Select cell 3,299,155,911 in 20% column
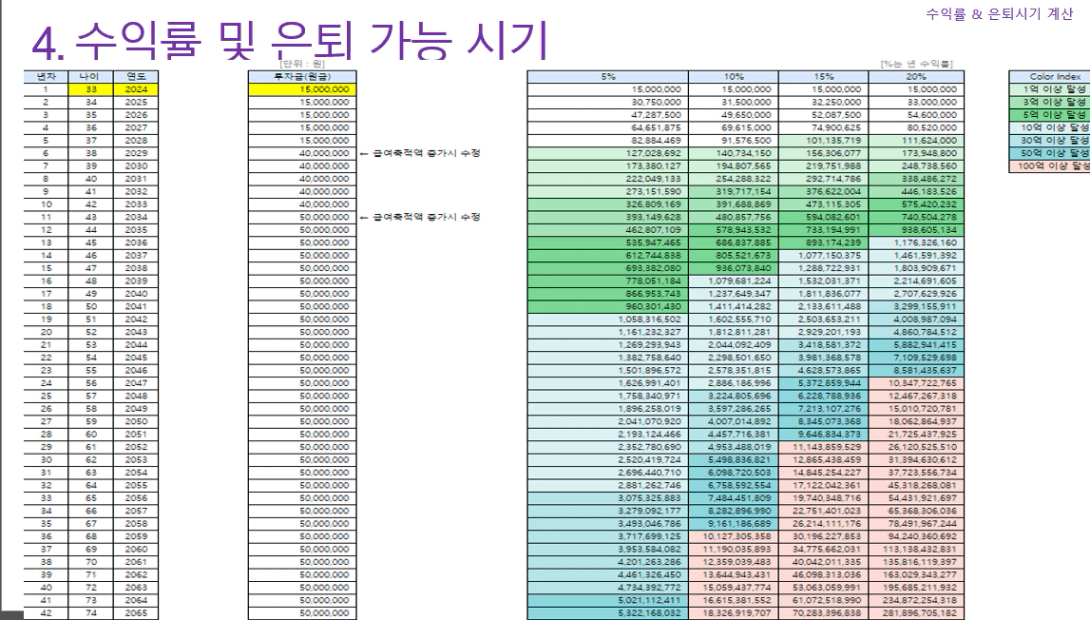Image resolution: width=1090 pixels, height=620 pixels. [x=916, y=307]
